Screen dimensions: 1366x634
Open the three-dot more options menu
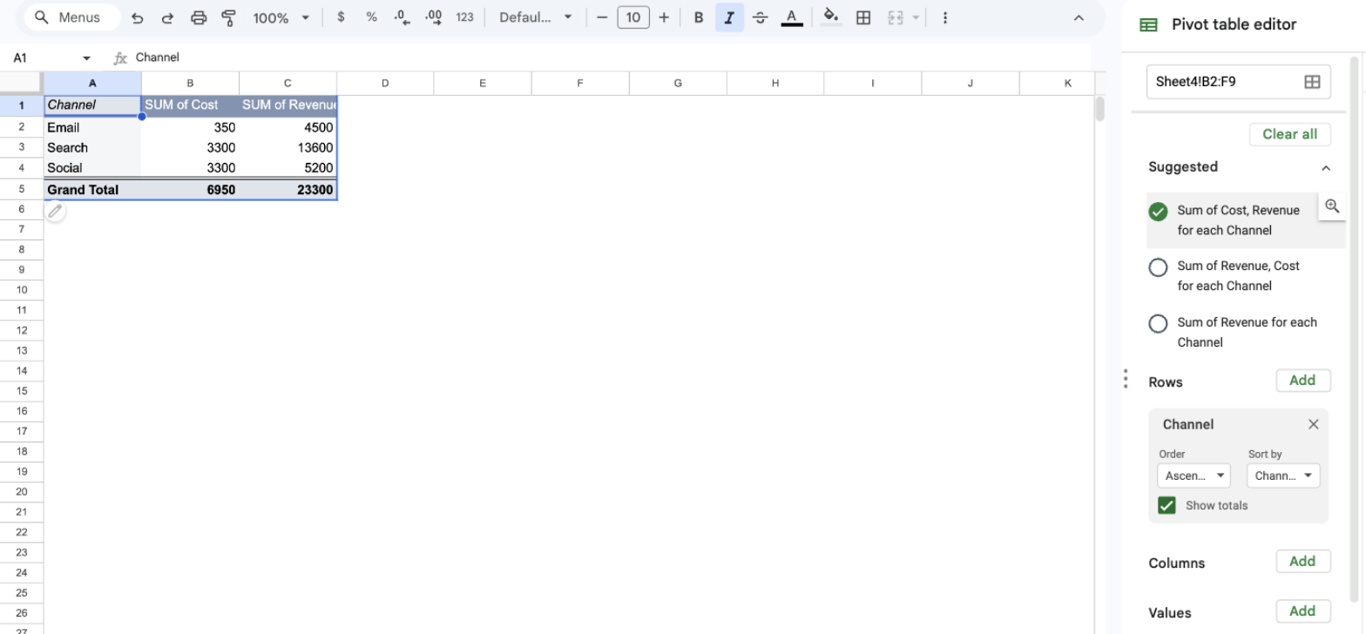click(945, 18)
